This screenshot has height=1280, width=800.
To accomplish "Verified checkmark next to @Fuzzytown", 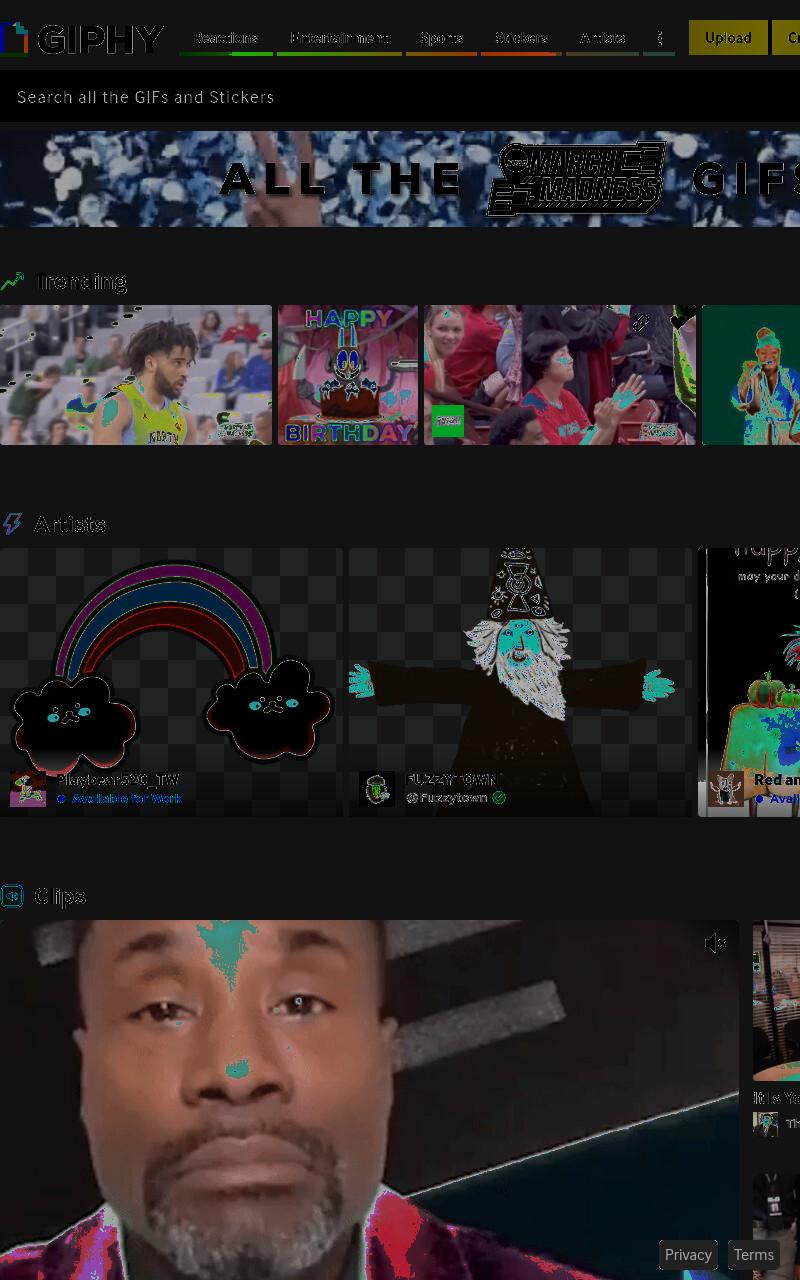I will pos(499,798).
